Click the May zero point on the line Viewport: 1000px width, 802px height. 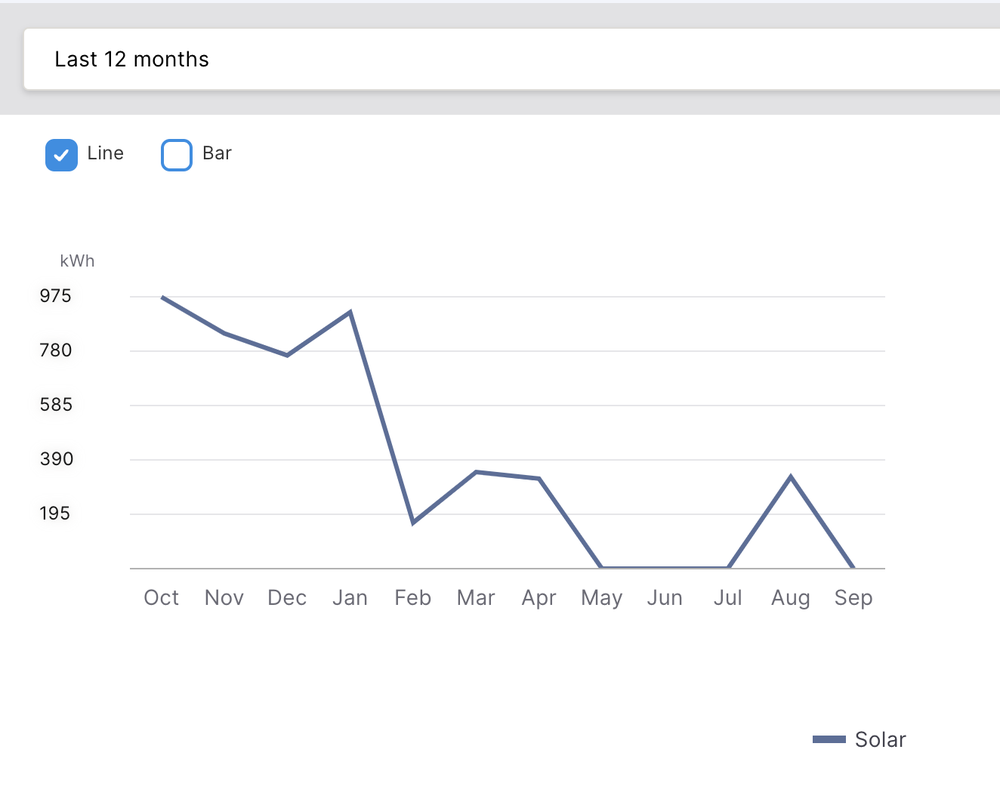point(602,567)
